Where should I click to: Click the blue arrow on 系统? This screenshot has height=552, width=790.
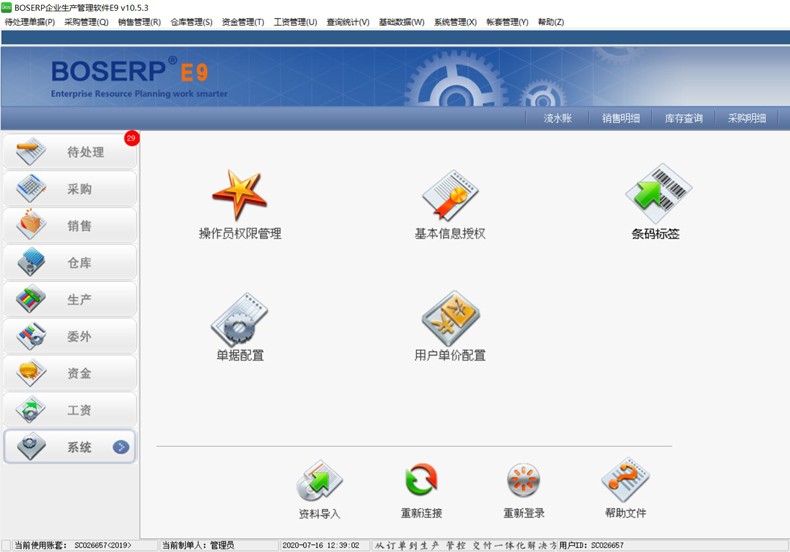pyautogui.click(x=121, y=447)
